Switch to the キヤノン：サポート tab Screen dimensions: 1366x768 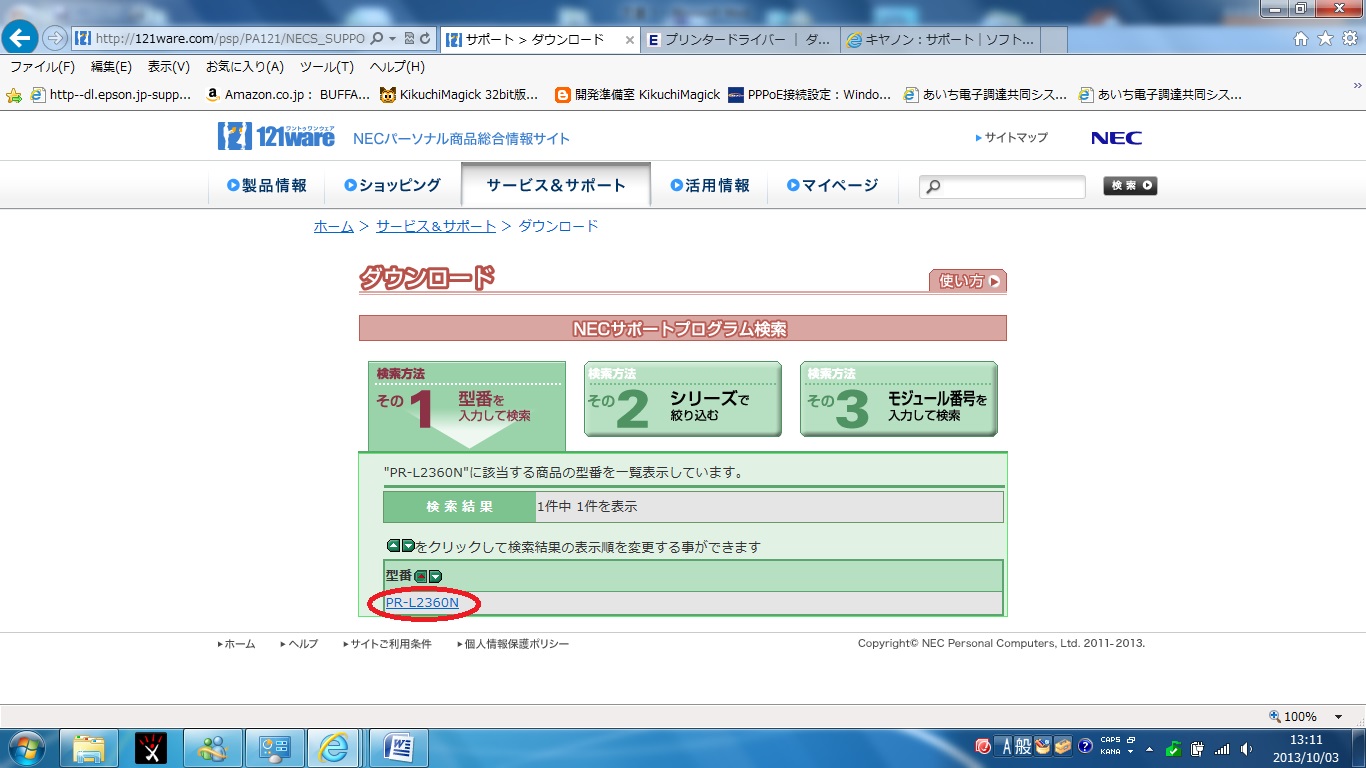click(941, 40)
